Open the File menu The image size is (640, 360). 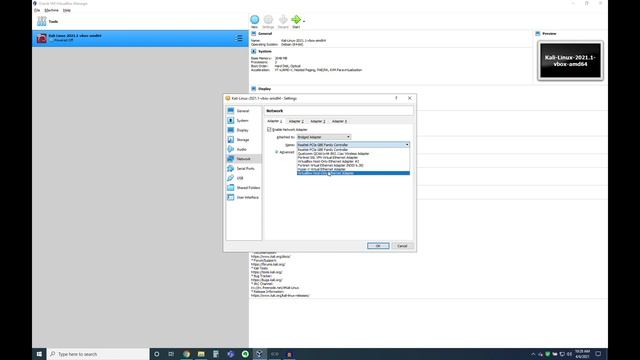pyautogui.click(x=37, y=10)
